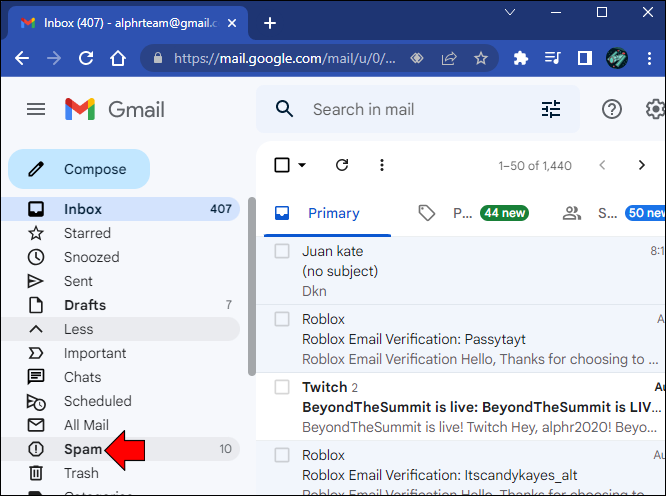The width and height of the screenshot is (666, 496).
Task: Select the Juan kate email checkbox
Action: (x=282, y=251)
